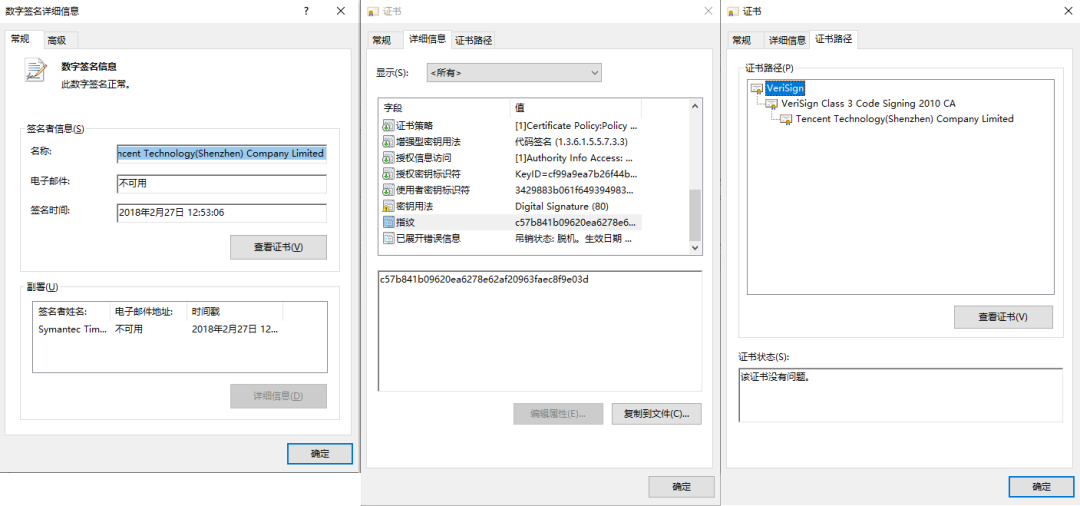1080x506 pixels.
Task: Click the 编辑属性 button
Action: [558, 414]
